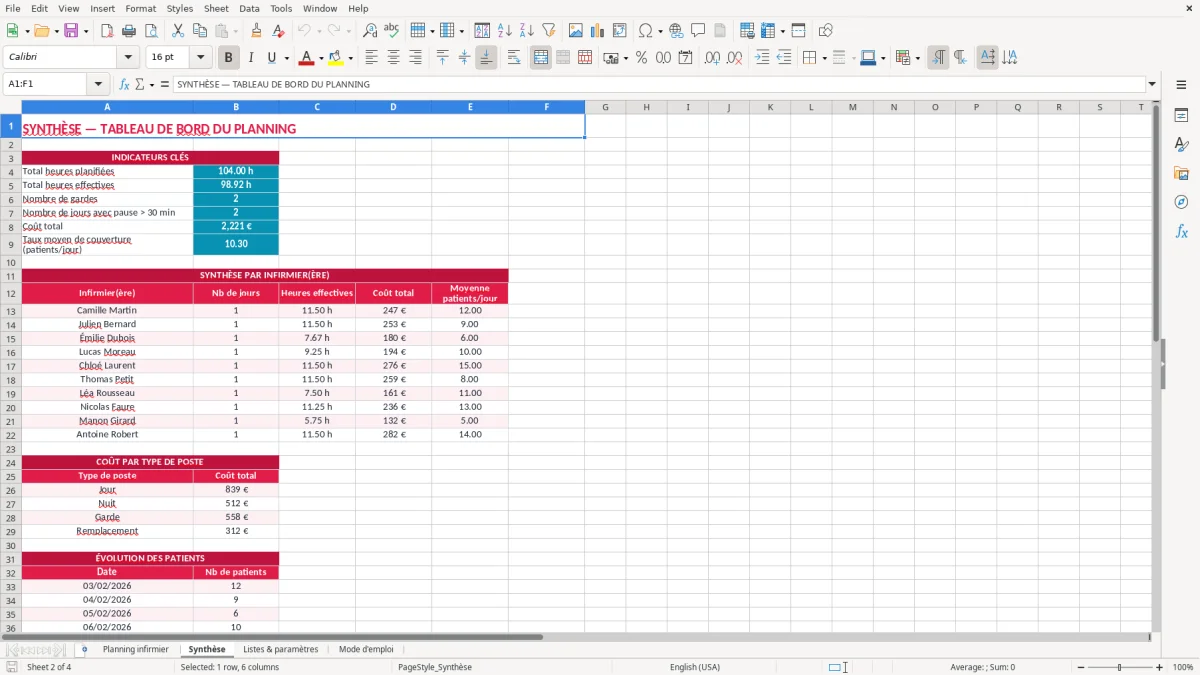Cut the selection with scissors icon

tap(178, 31)
